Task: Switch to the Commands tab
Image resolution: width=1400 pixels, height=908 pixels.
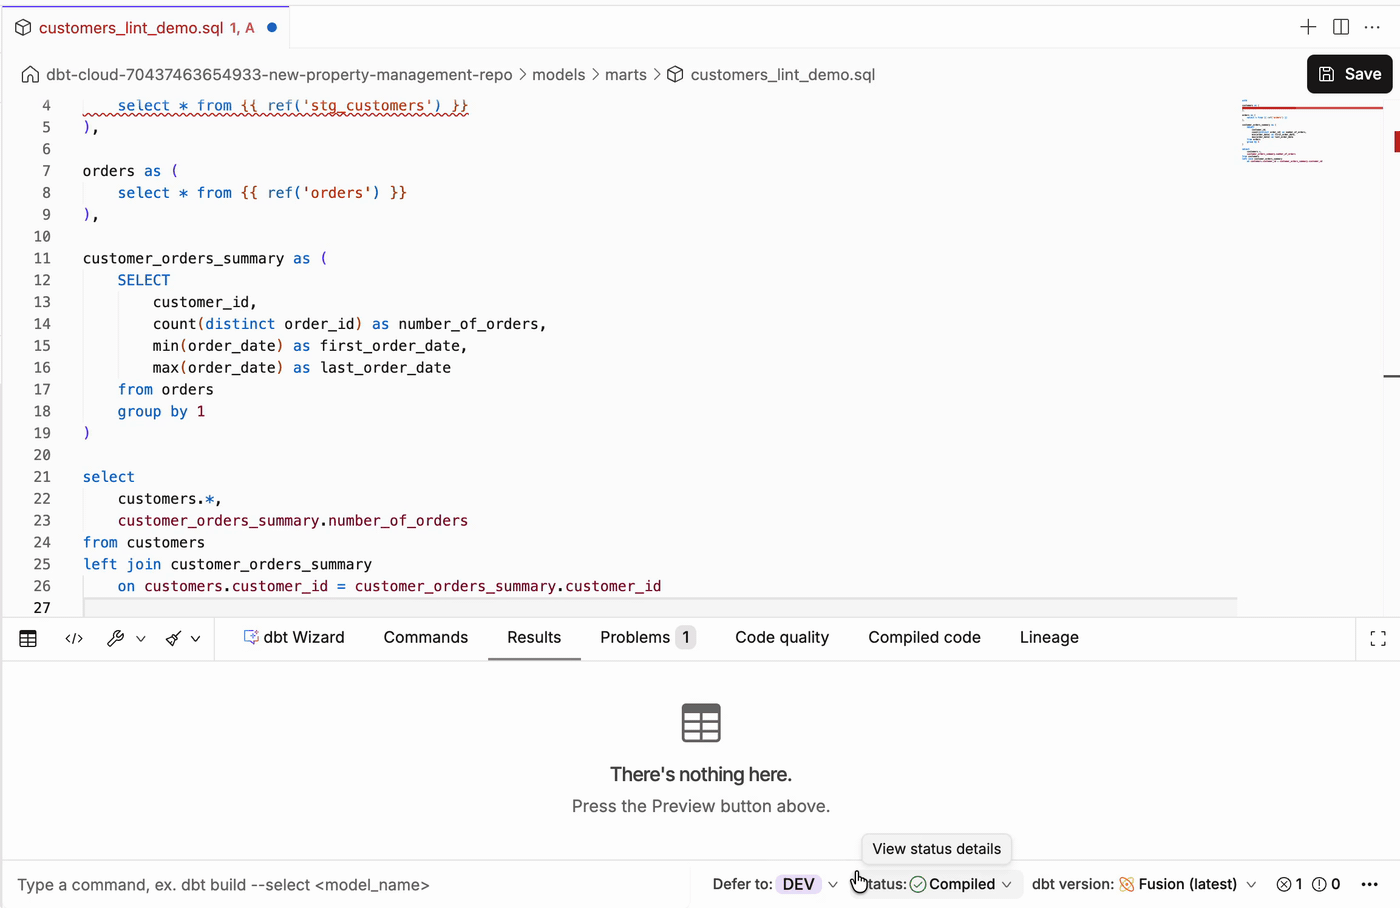Action: [426, 637]
